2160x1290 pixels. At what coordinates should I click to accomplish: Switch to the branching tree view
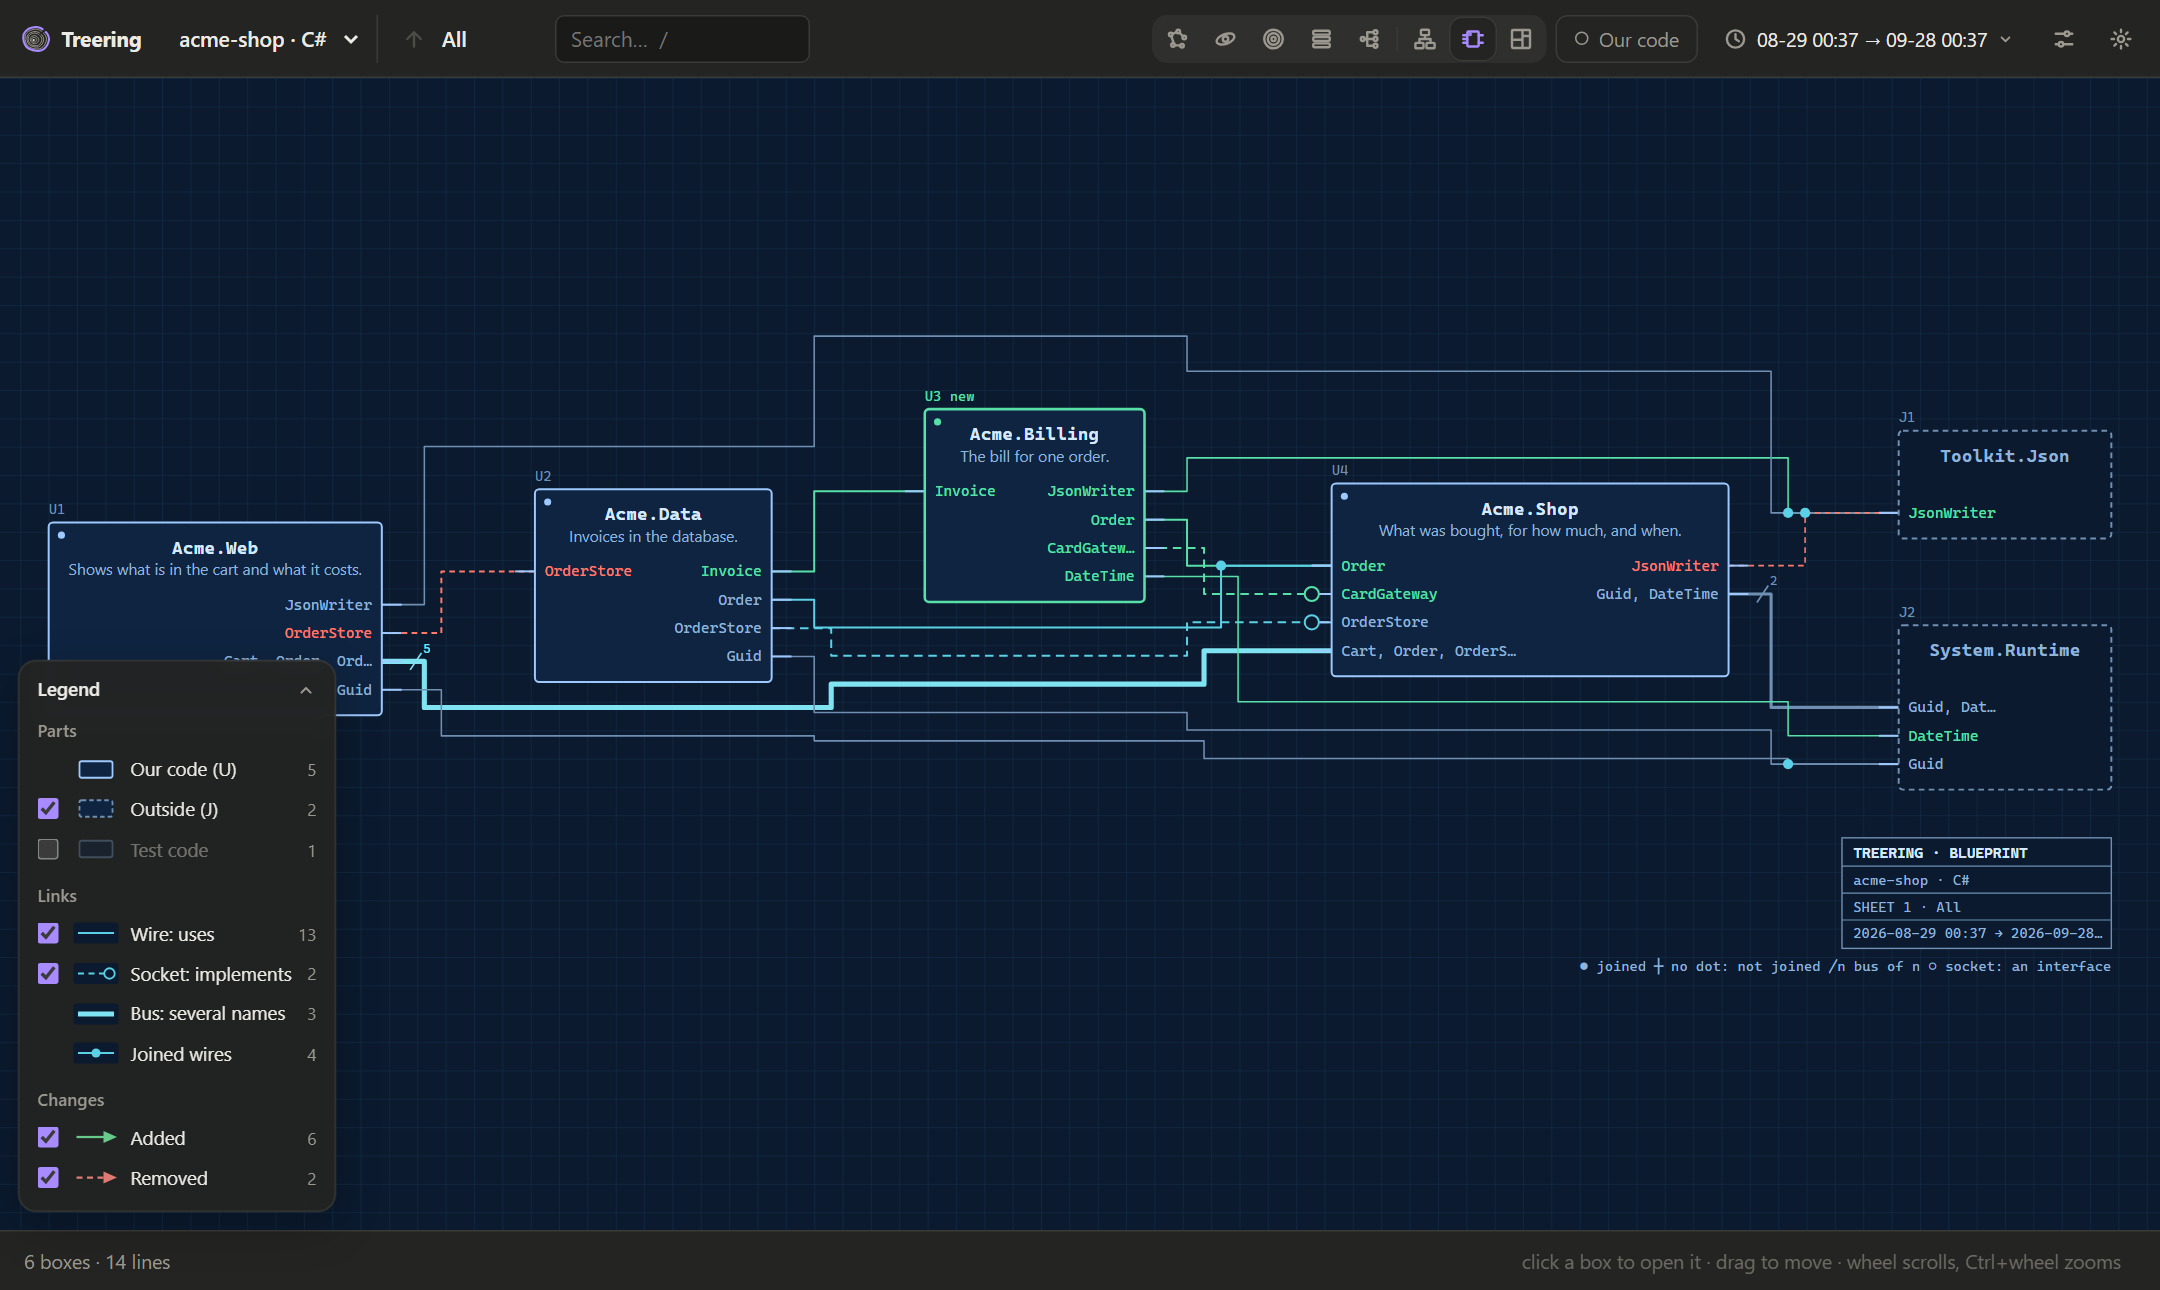(x=1369, y=39)
